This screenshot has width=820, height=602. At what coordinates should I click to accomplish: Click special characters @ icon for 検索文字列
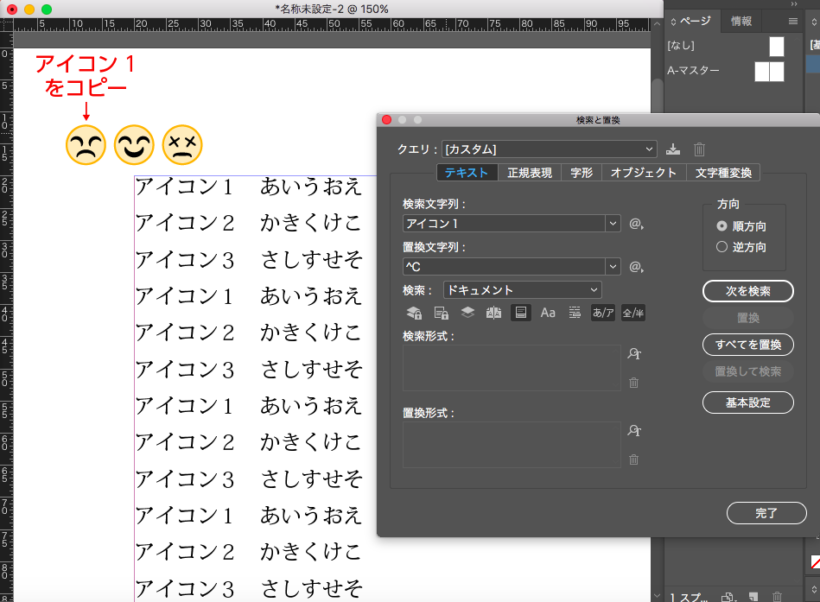coord(635,223)
